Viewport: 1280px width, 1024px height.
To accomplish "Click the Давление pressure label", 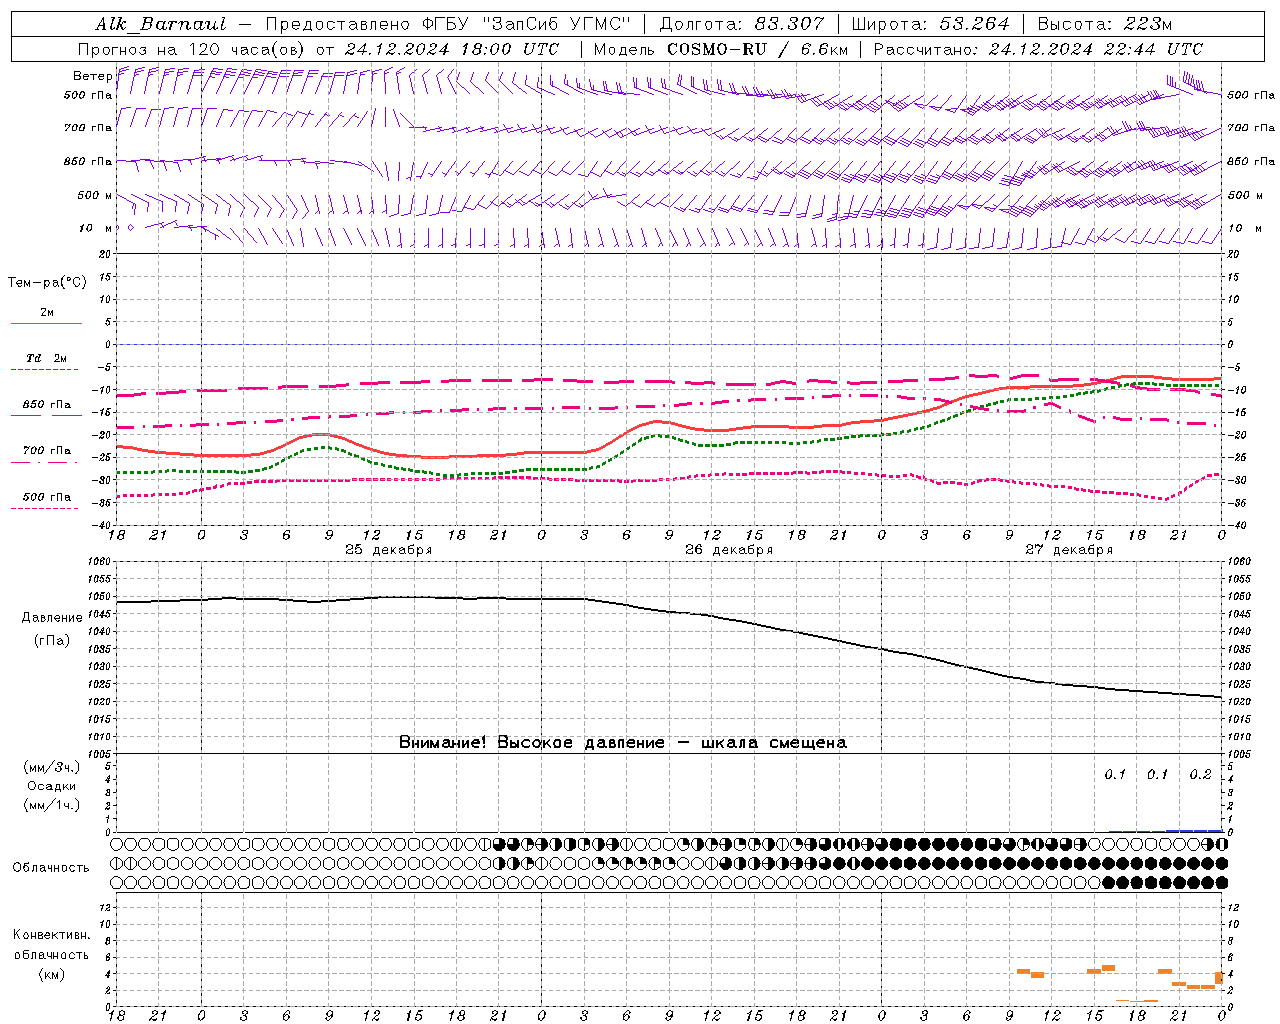I will 52,618.
